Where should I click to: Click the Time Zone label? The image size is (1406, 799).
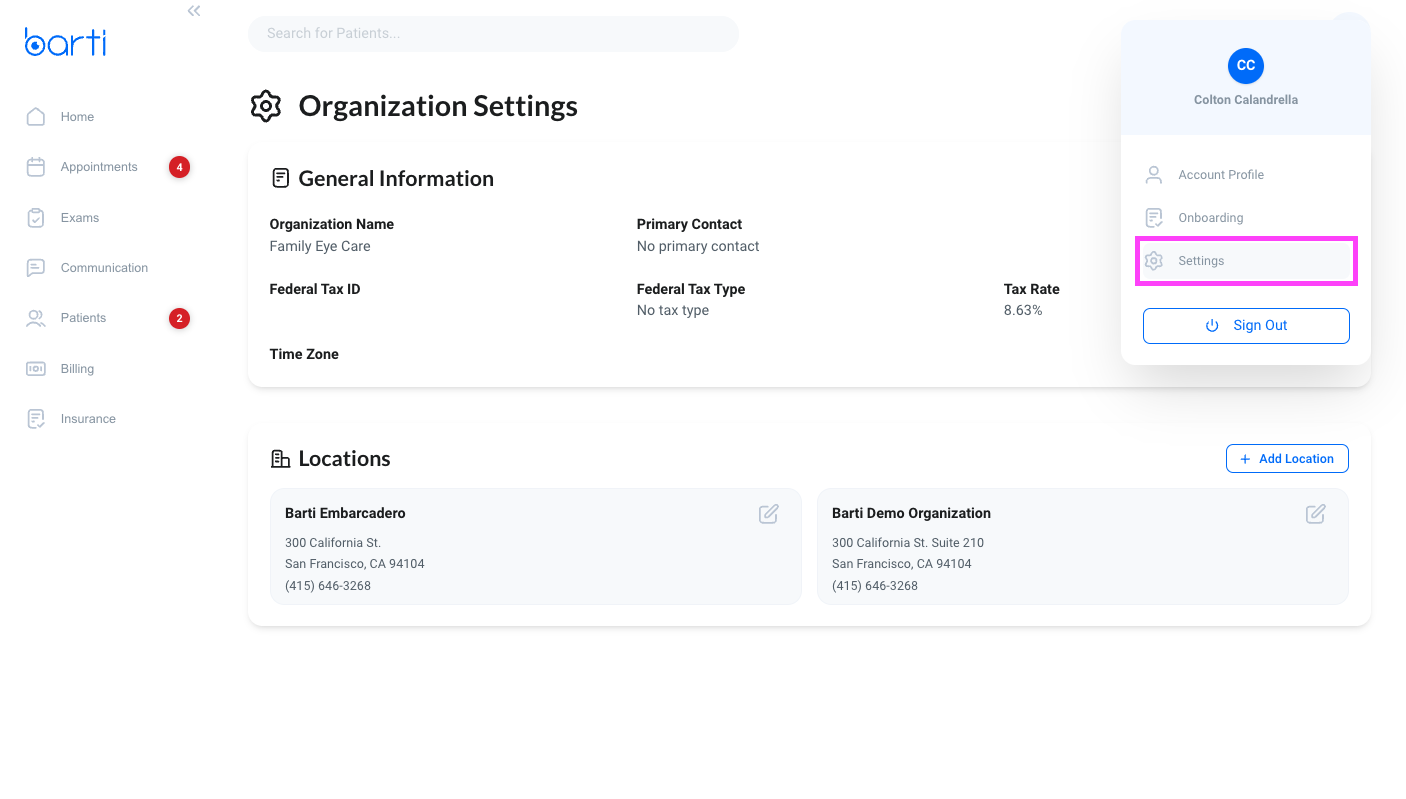(x=304, y=354)
